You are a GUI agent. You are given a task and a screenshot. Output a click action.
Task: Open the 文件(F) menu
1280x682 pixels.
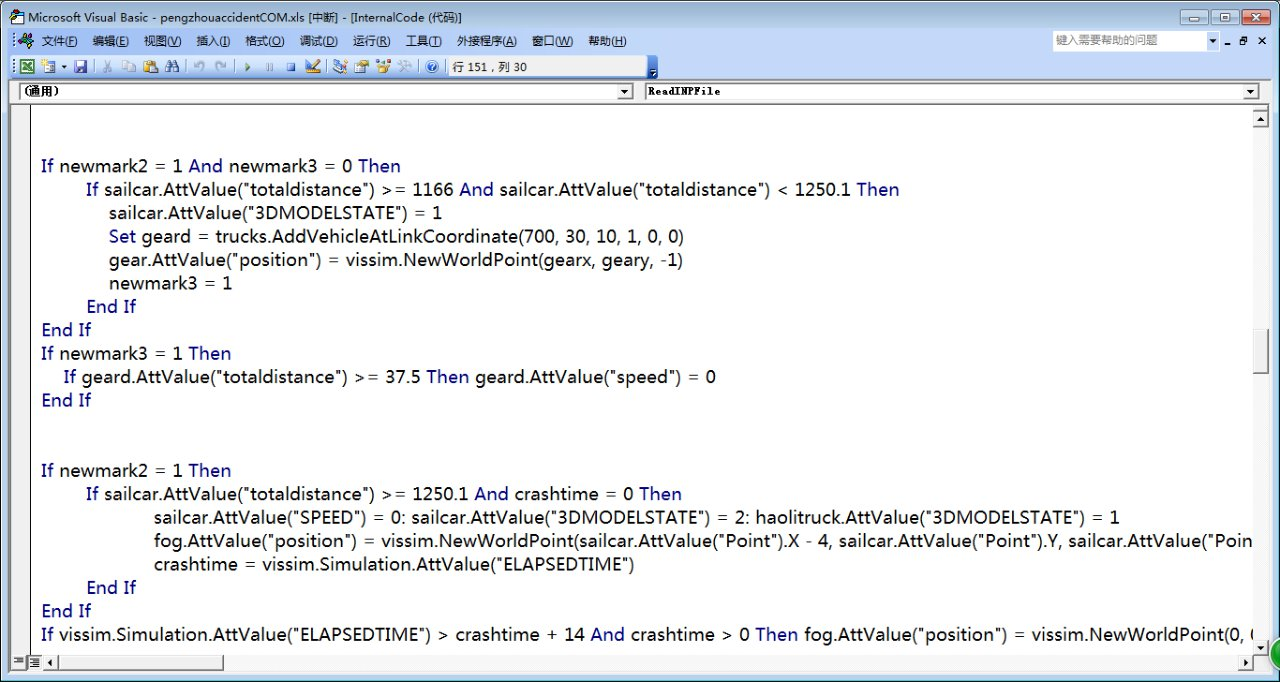tap(60, 41)
